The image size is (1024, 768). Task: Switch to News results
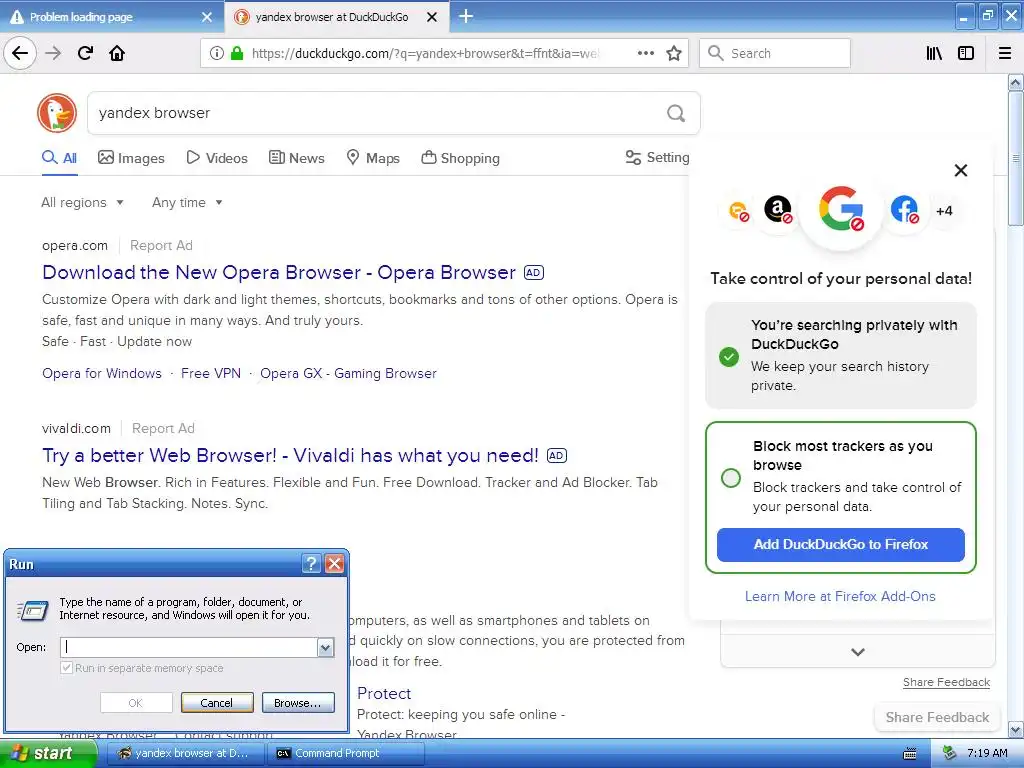point(296,158)
